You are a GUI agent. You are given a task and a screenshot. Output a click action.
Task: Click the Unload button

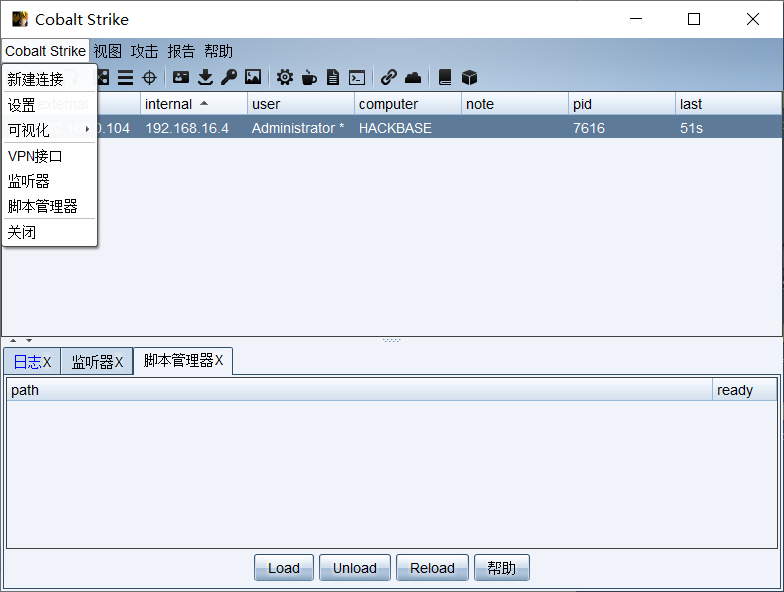point(355,568)
